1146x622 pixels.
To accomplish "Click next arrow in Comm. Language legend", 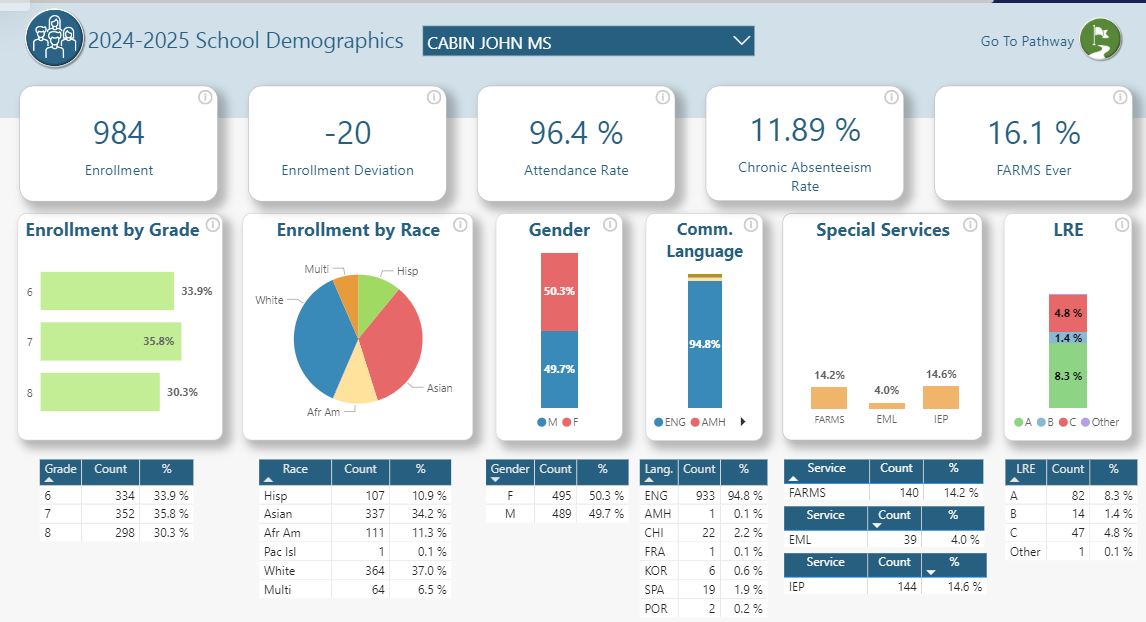I will [x=743, y=422].
